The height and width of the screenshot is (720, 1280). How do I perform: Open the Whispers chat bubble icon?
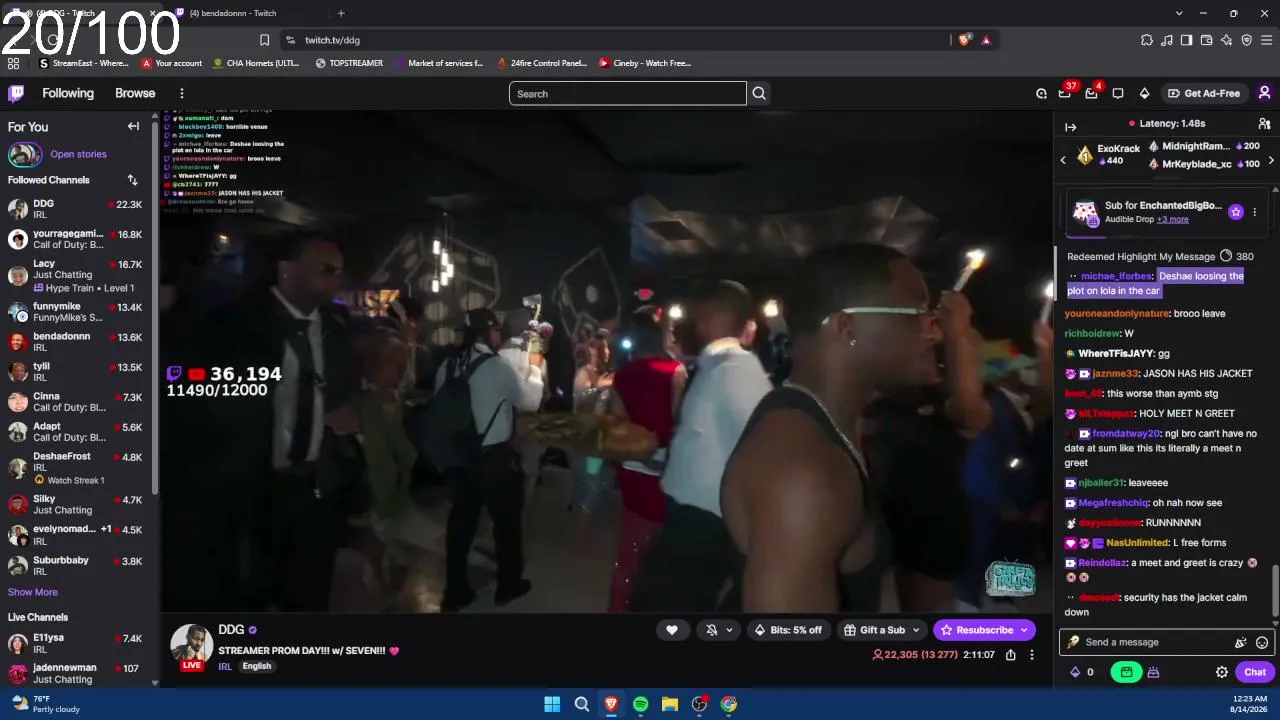click(1118, 94)
